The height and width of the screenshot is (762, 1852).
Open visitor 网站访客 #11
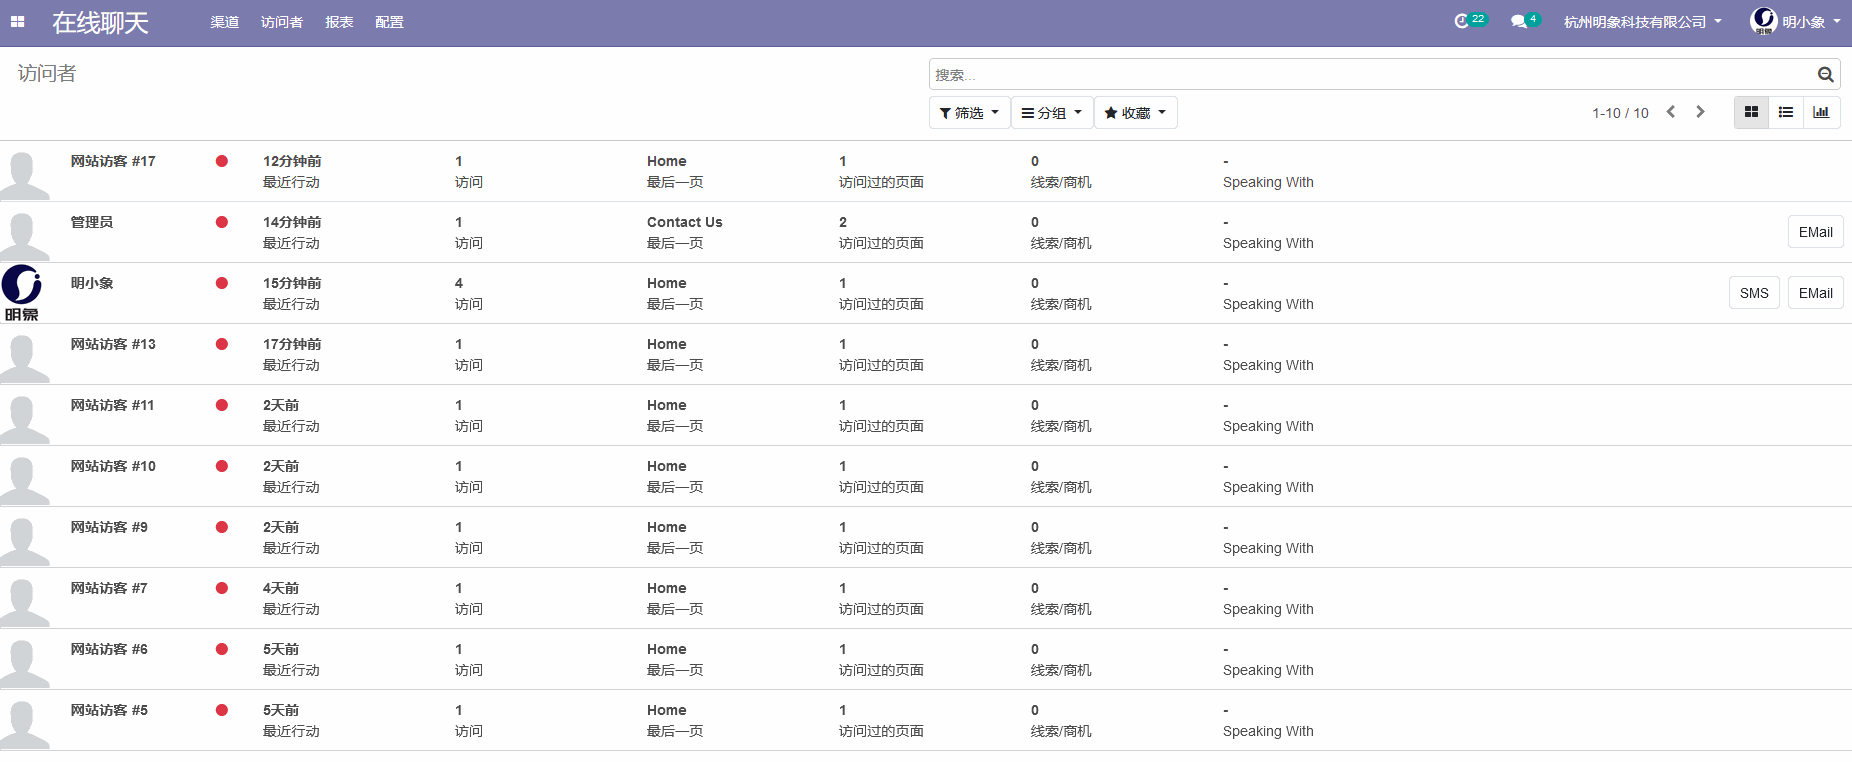tap(112, 405)
